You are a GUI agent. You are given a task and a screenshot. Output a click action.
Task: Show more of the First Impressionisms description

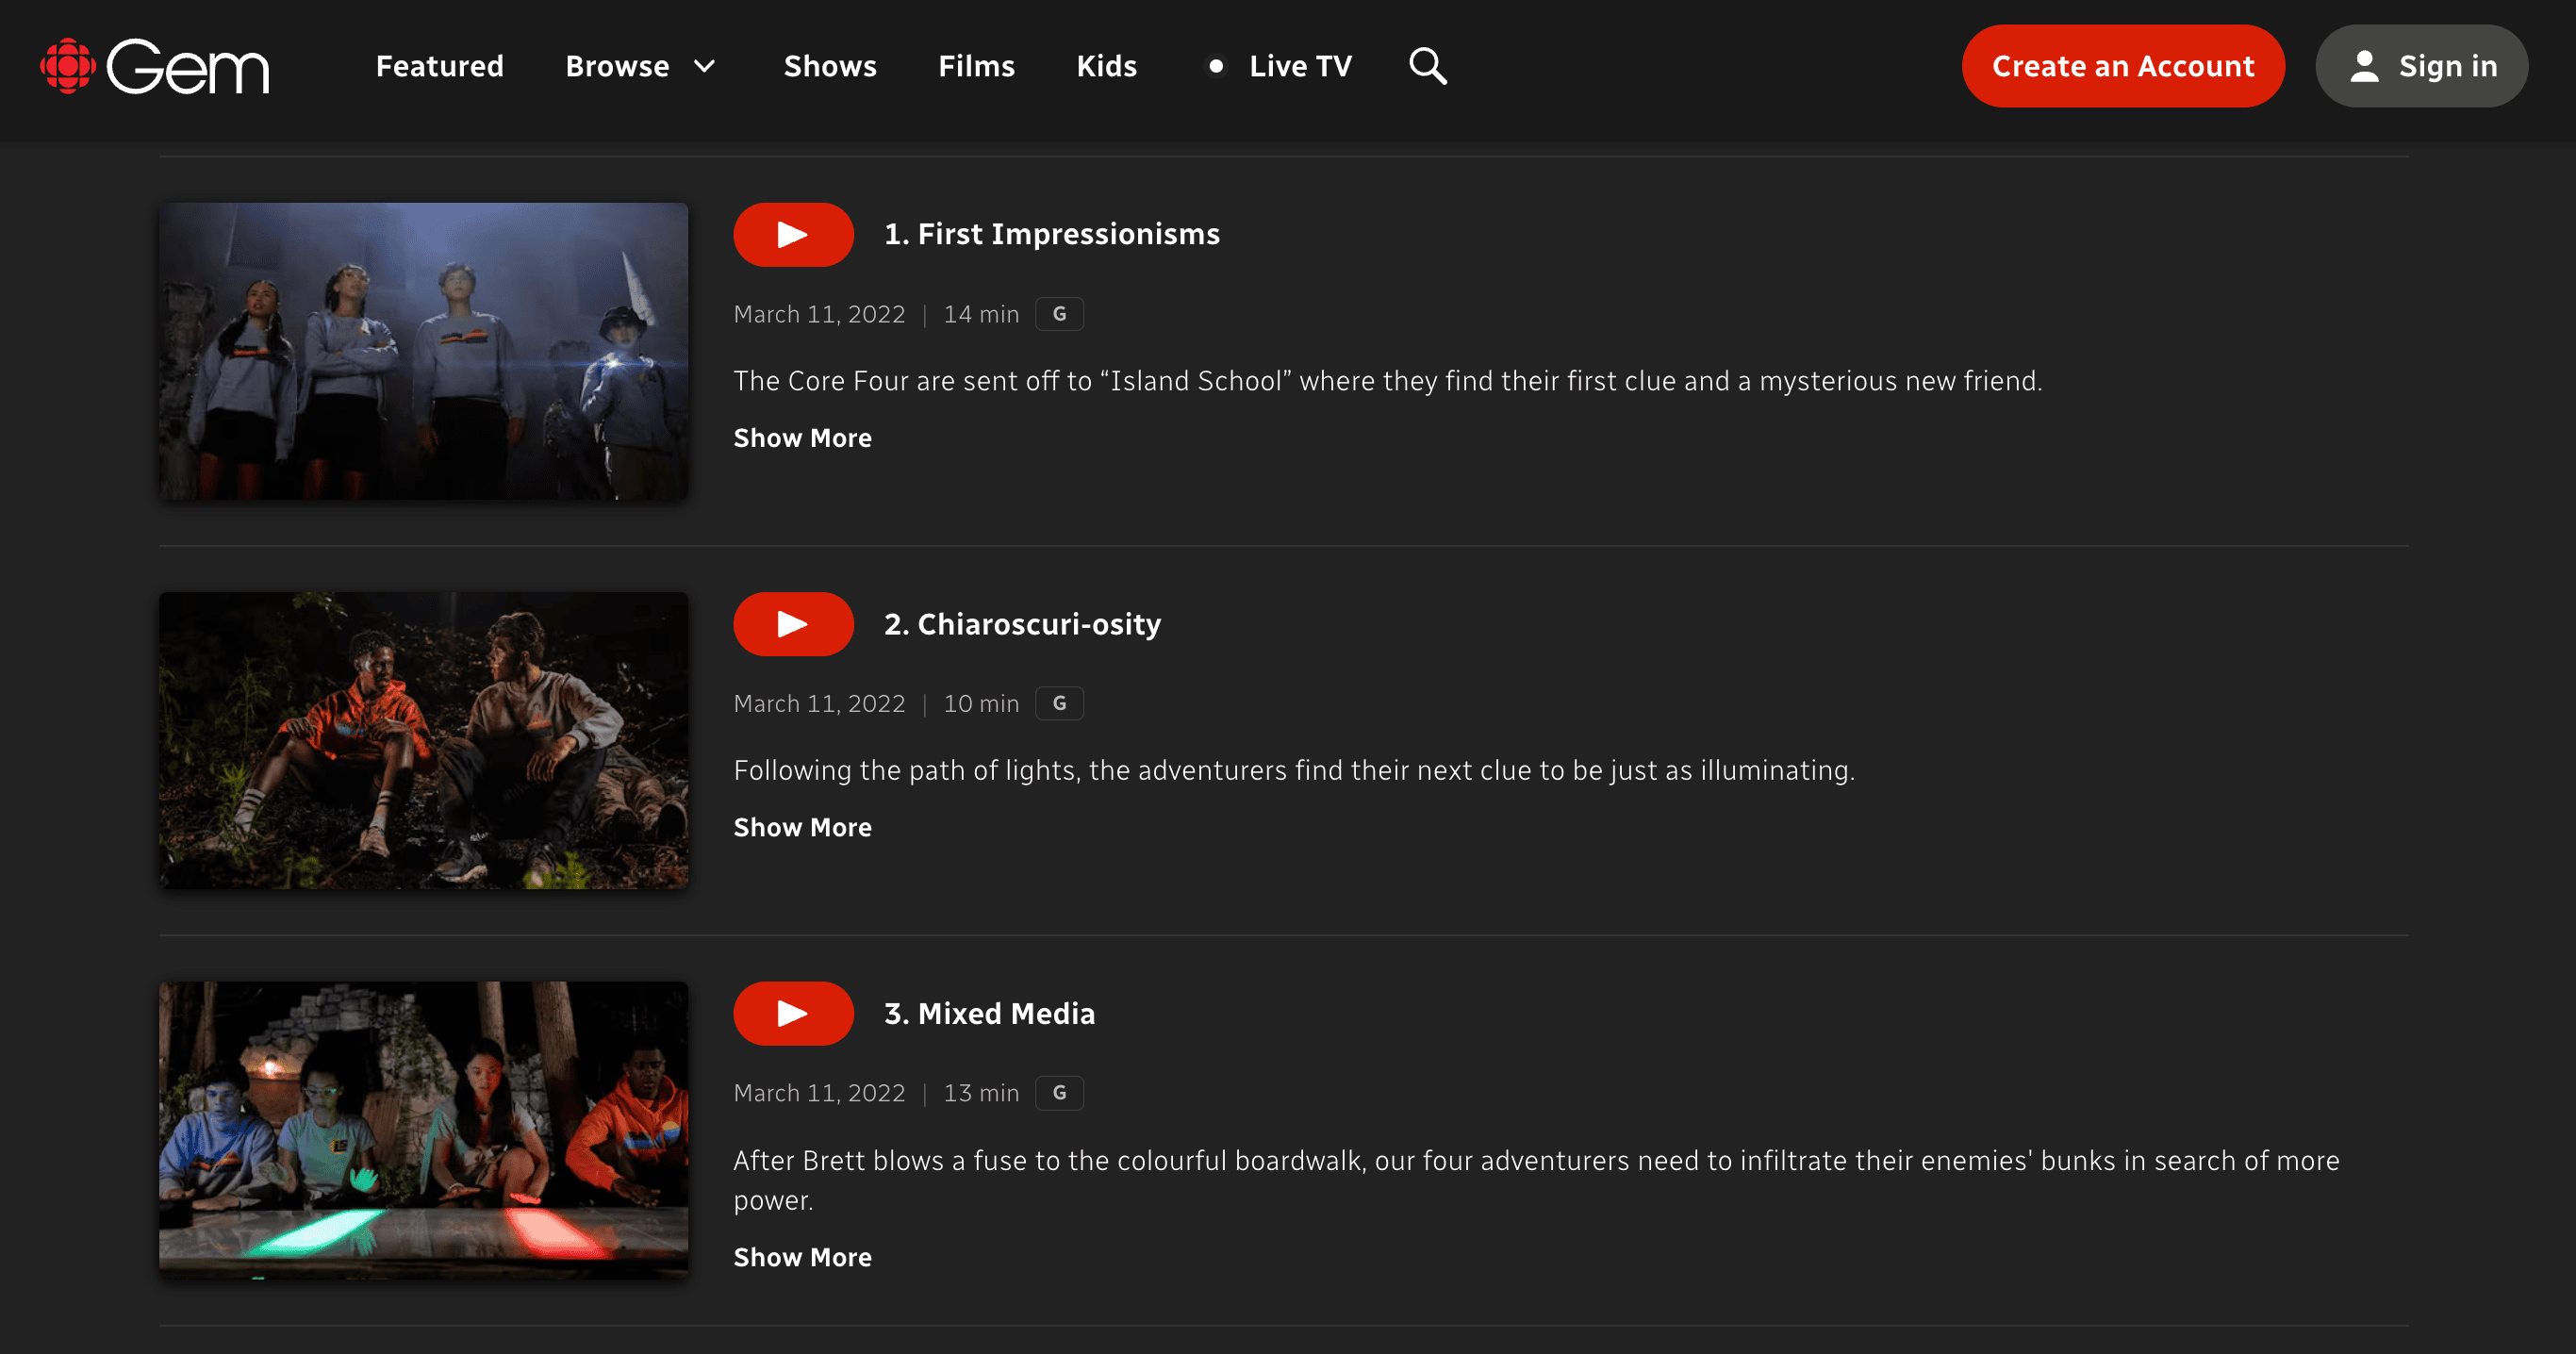pyautogui.click(x=802, y=438)
